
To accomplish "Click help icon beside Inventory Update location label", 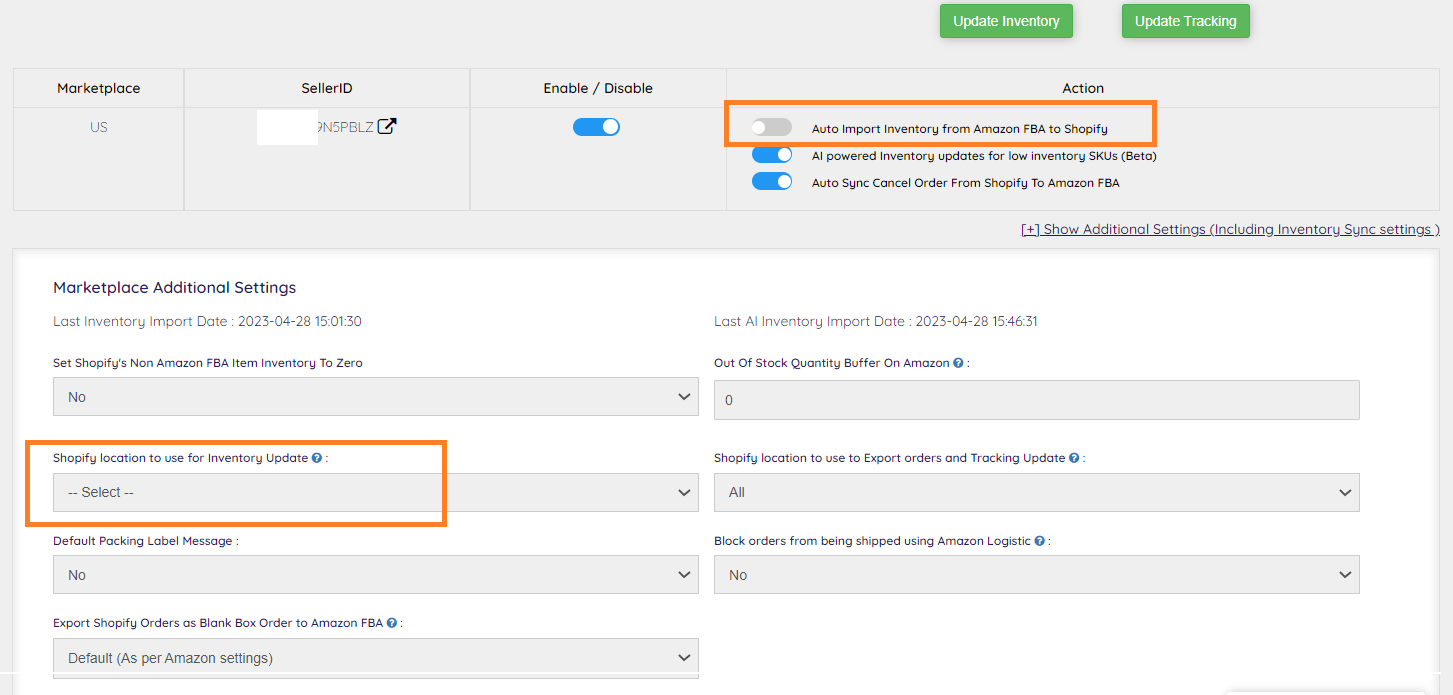I will 317,458.
